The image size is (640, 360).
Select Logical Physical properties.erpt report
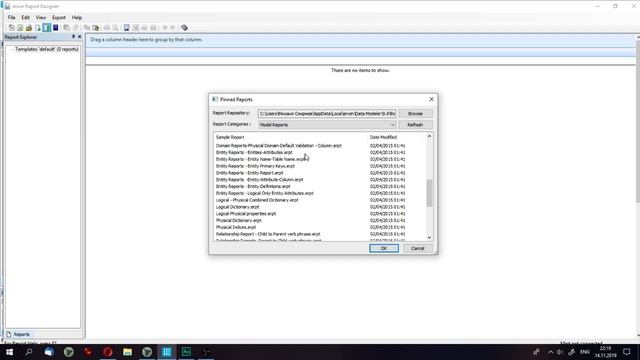pos(246,213)
